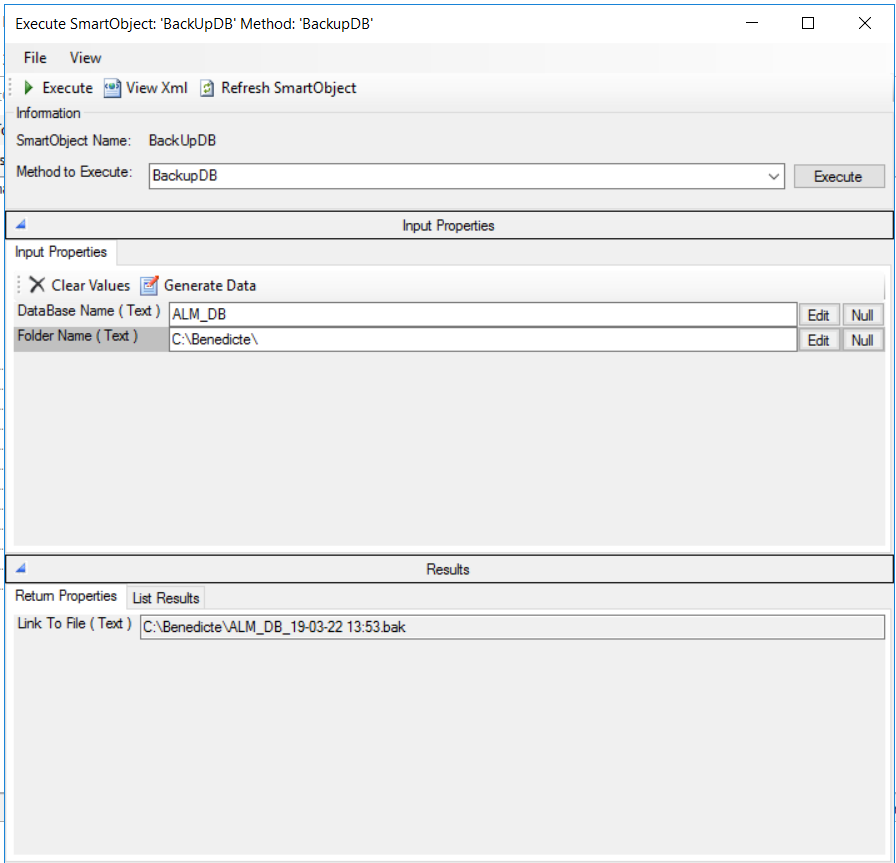Click the Clear Values X icon
The image size is (896, 863).
[37, 285]
